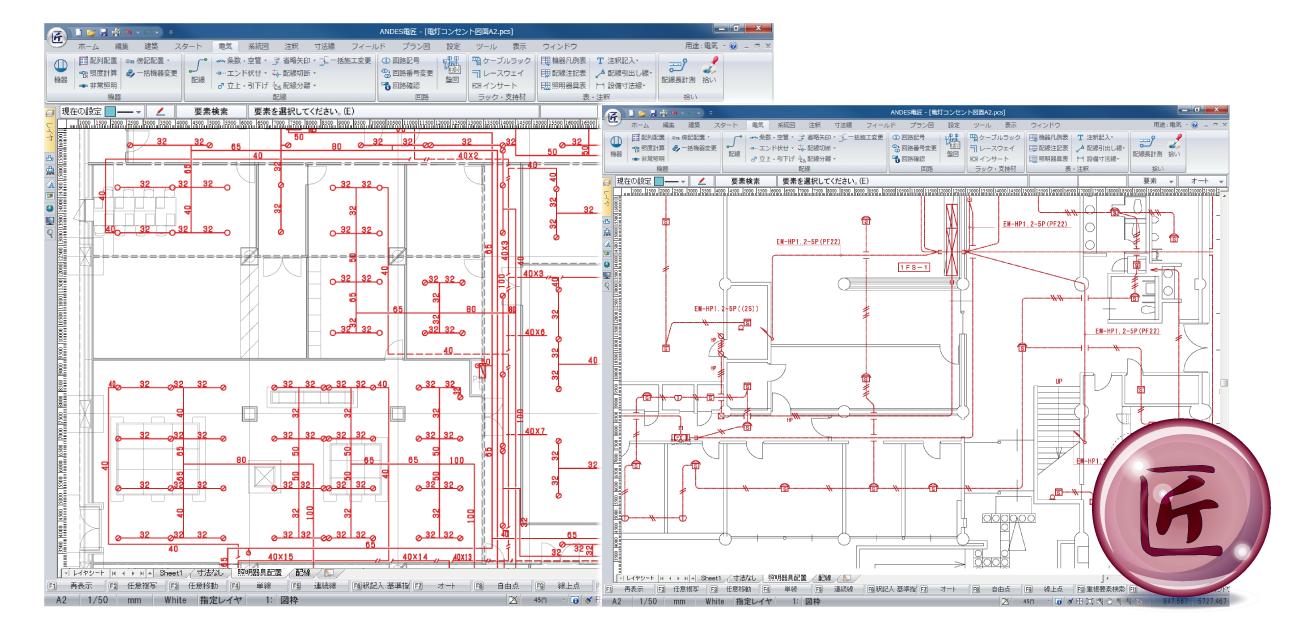Select レースウェイ in the left window ribbon

(x=498, y=73)
